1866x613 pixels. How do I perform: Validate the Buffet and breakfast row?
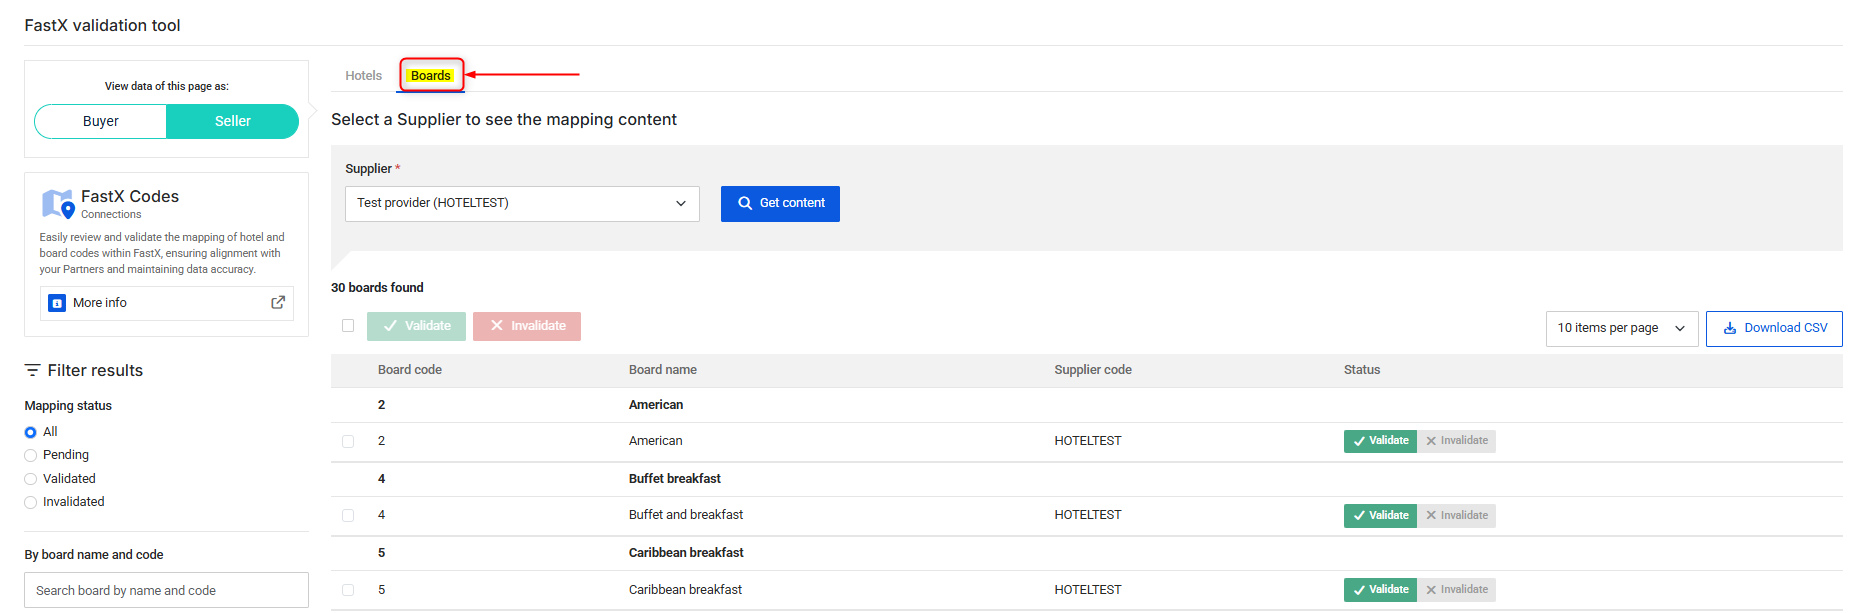1379,516
